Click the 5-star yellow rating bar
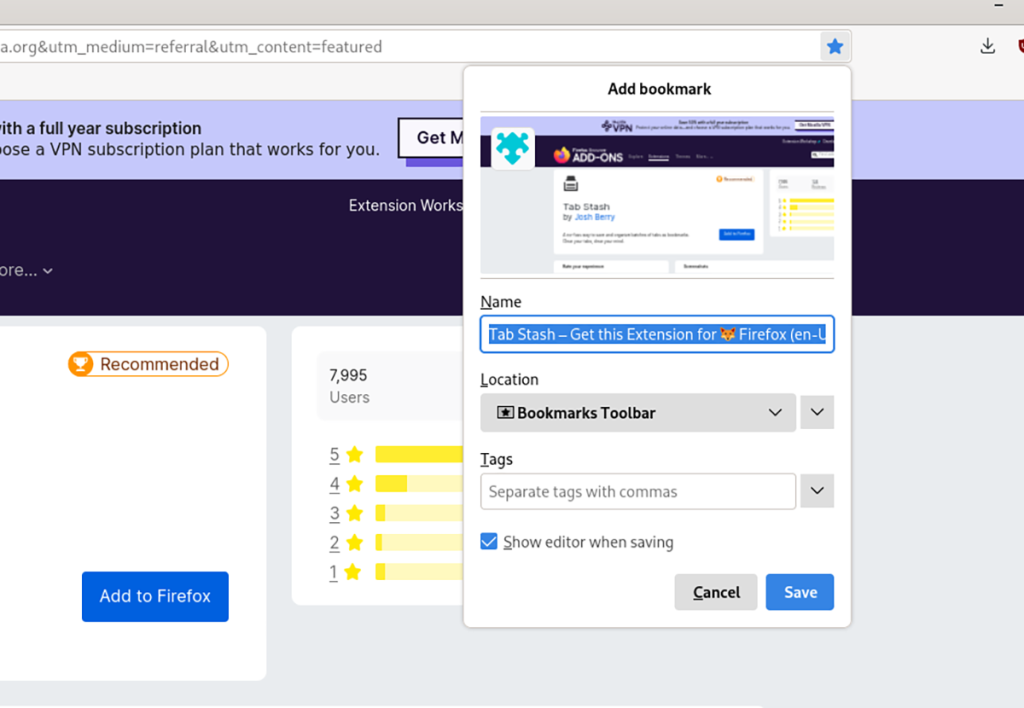 click(x=418, y=454)
